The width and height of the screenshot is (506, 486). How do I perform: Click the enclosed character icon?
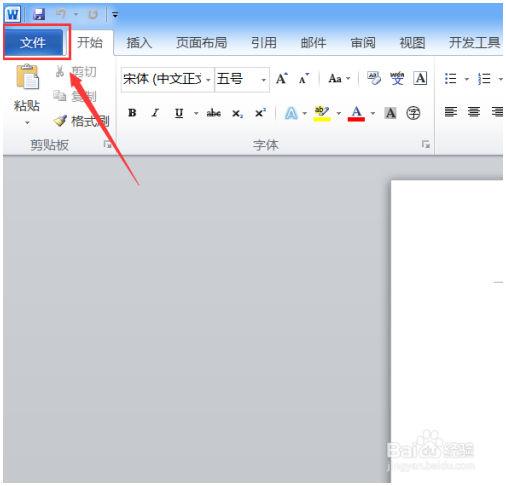click(413, 113)
